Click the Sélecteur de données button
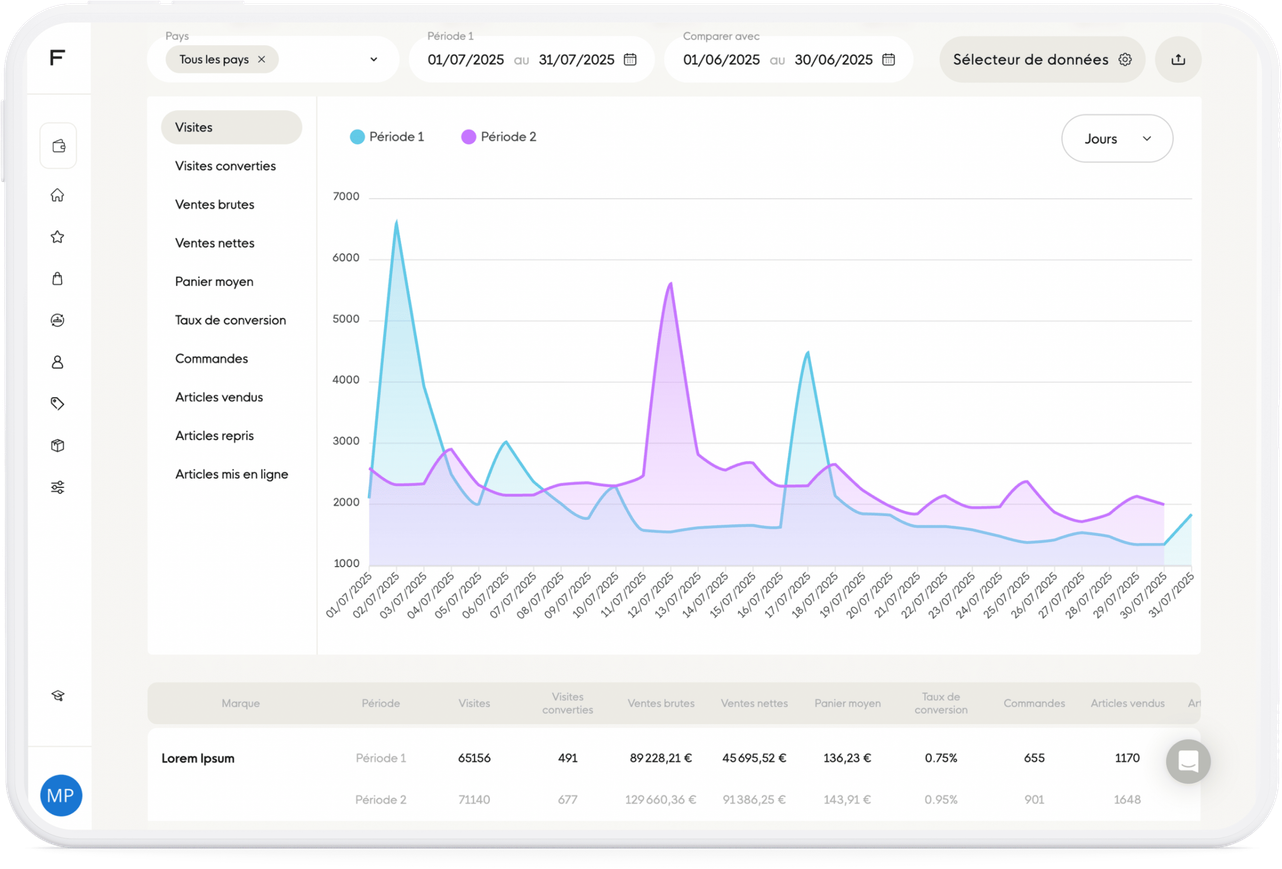This screenshot has height=869, width=1282. [1042, 60]
